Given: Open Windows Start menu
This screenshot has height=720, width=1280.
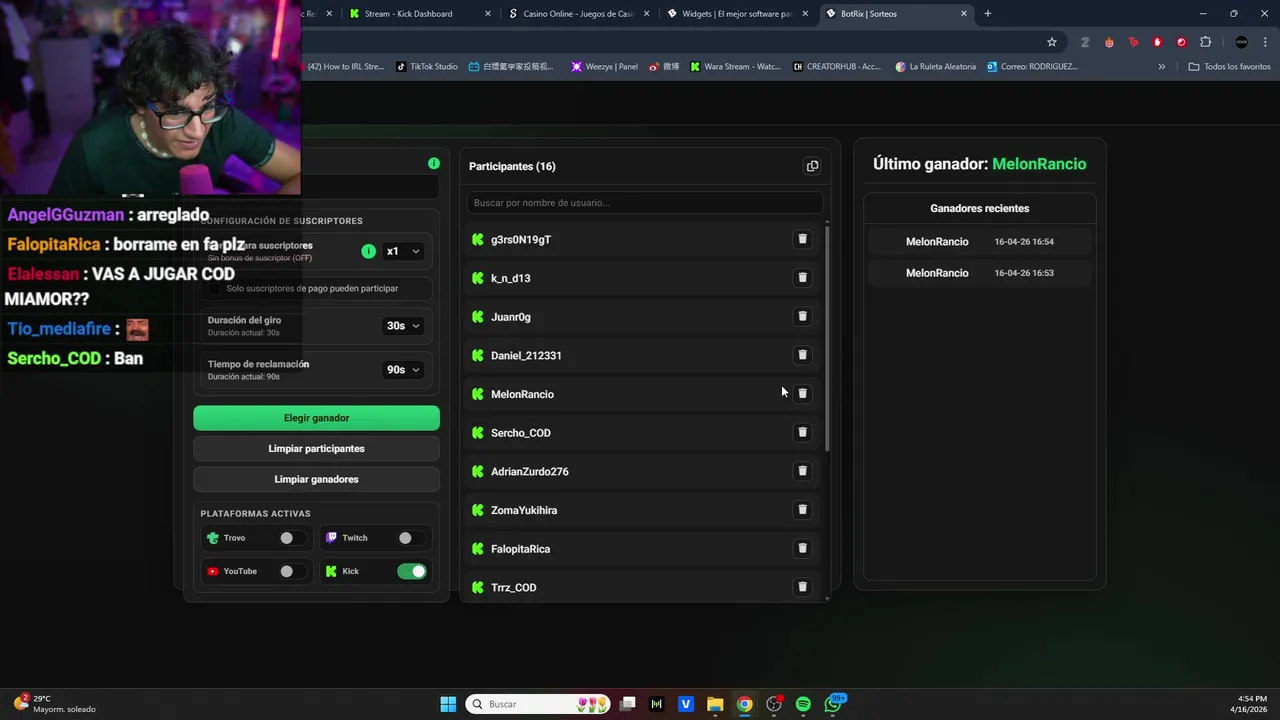Looking at the screenshot, I should (448, 704).
